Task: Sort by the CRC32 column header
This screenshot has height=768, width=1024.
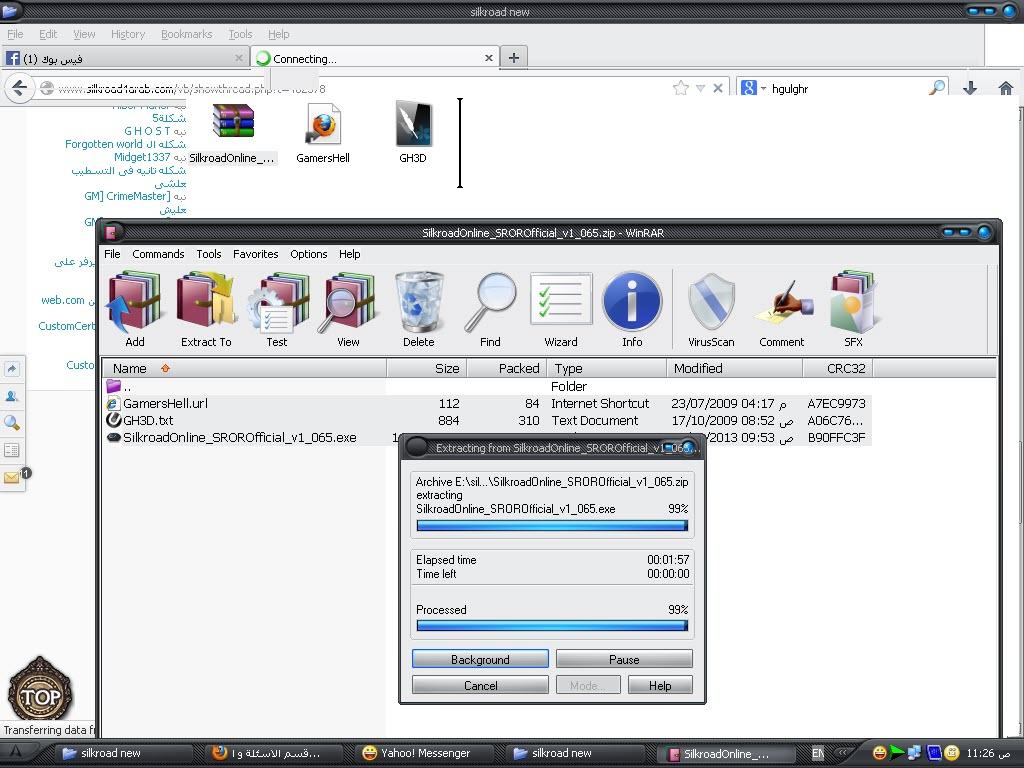Action: 838,368
